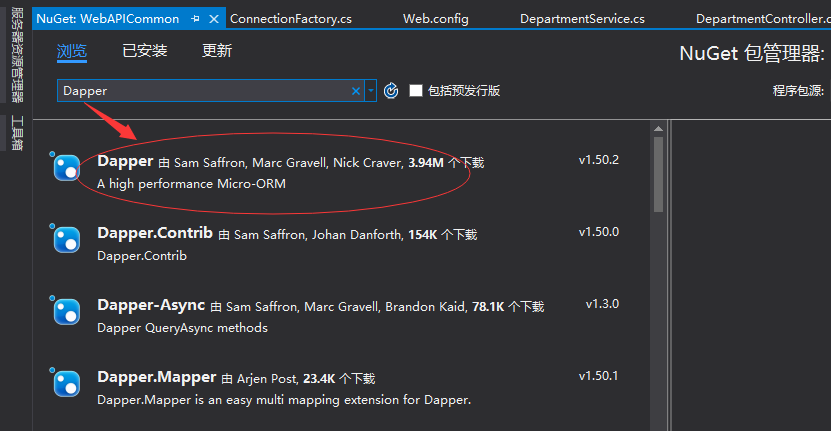Click the Dapper.Mapper multi mapping description

point(284,400)
